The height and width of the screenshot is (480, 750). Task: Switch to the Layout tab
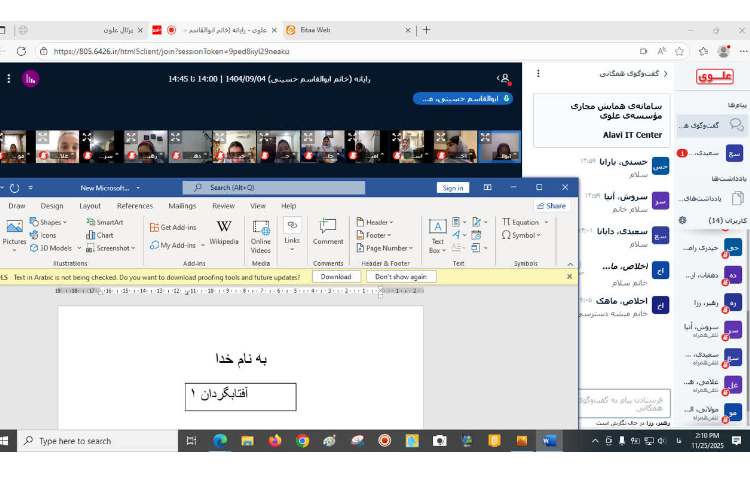pyautogui.click(x=90, y=206)
